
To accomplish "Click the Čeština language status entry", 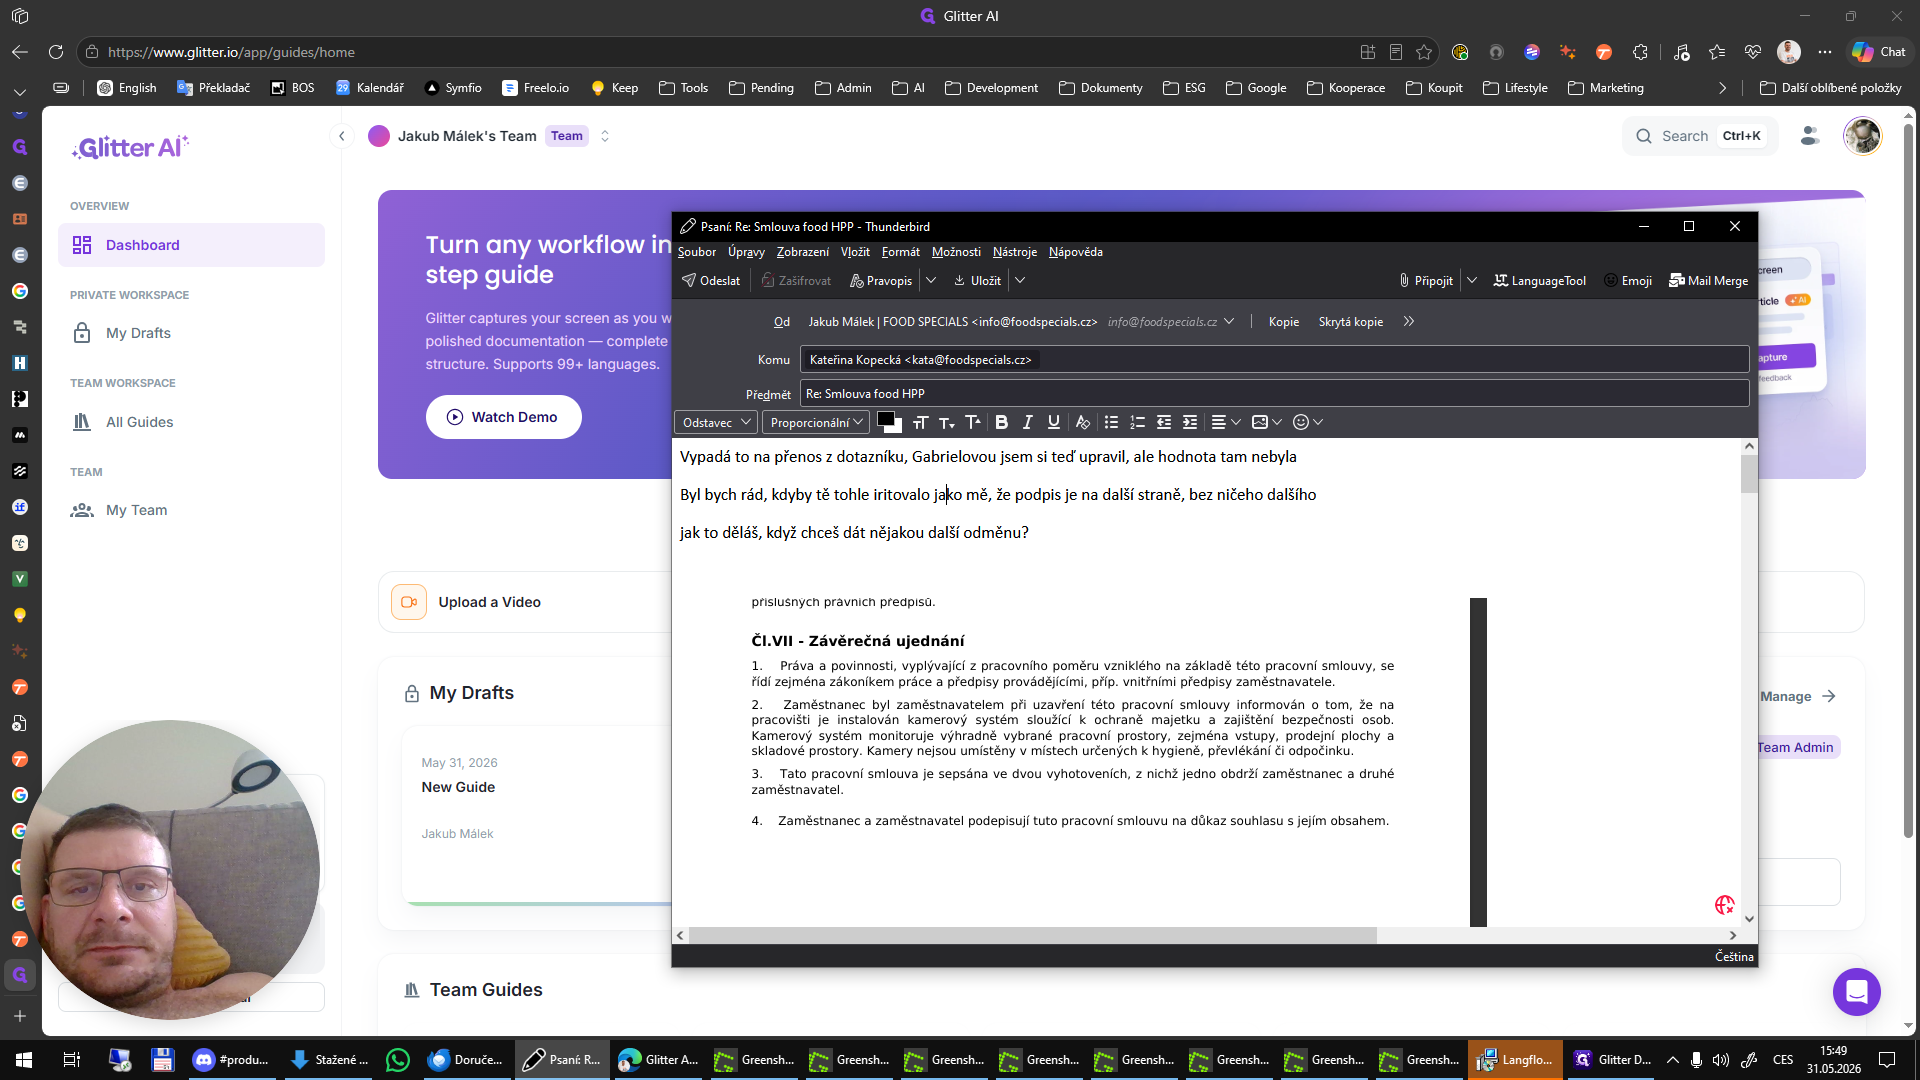I will 1734,957.
